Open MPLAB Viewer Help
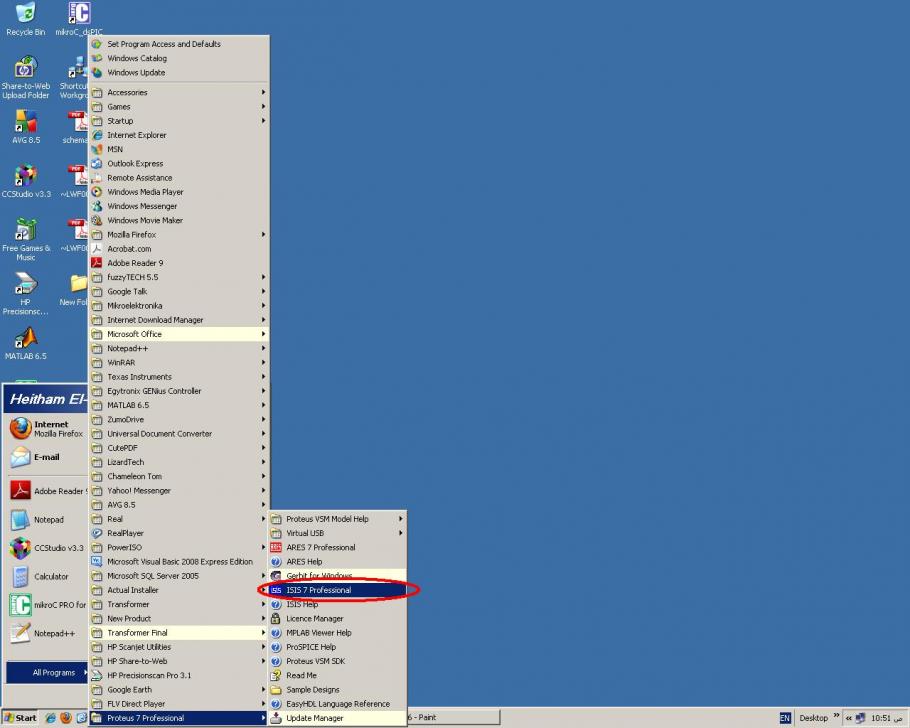The height and width of the screenshot is (728, 910). pos(337,633)
